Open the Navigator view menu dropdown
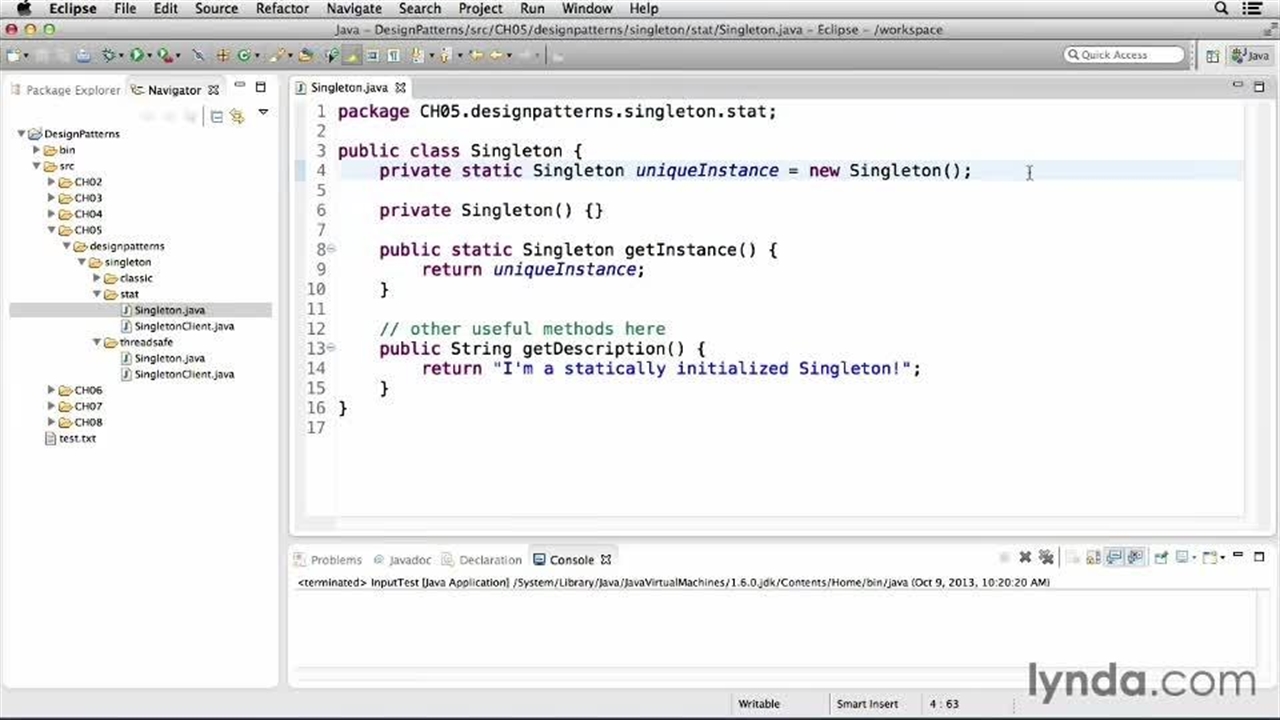 [263, 113]
